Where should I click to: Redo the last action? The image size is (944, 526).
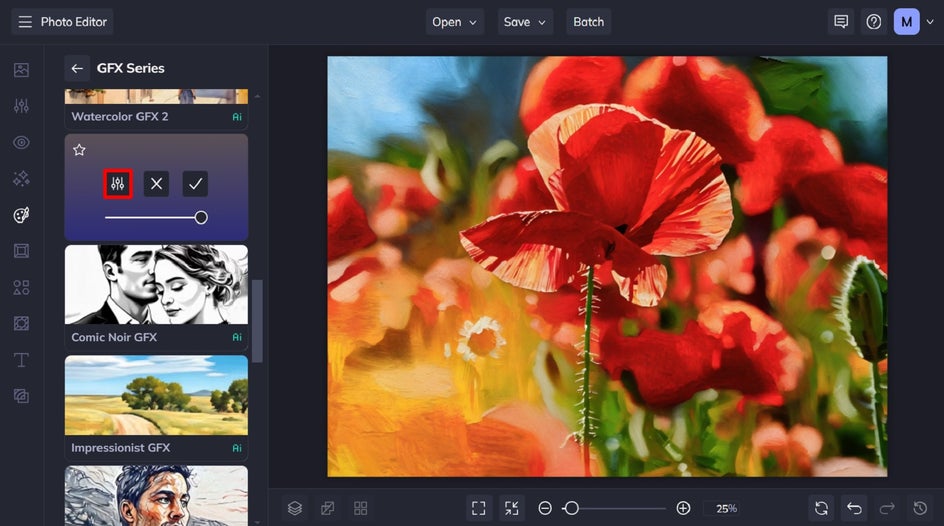(x=887, y=509)
